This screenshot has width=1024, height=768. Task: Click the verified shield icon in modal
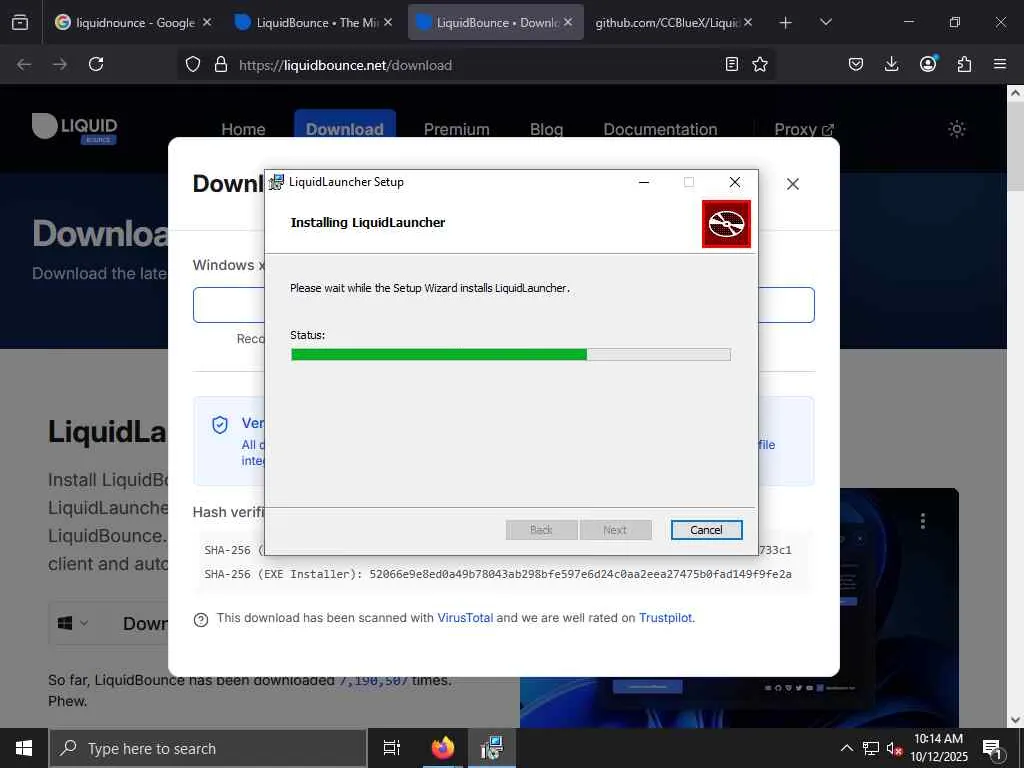click(220, 425)
